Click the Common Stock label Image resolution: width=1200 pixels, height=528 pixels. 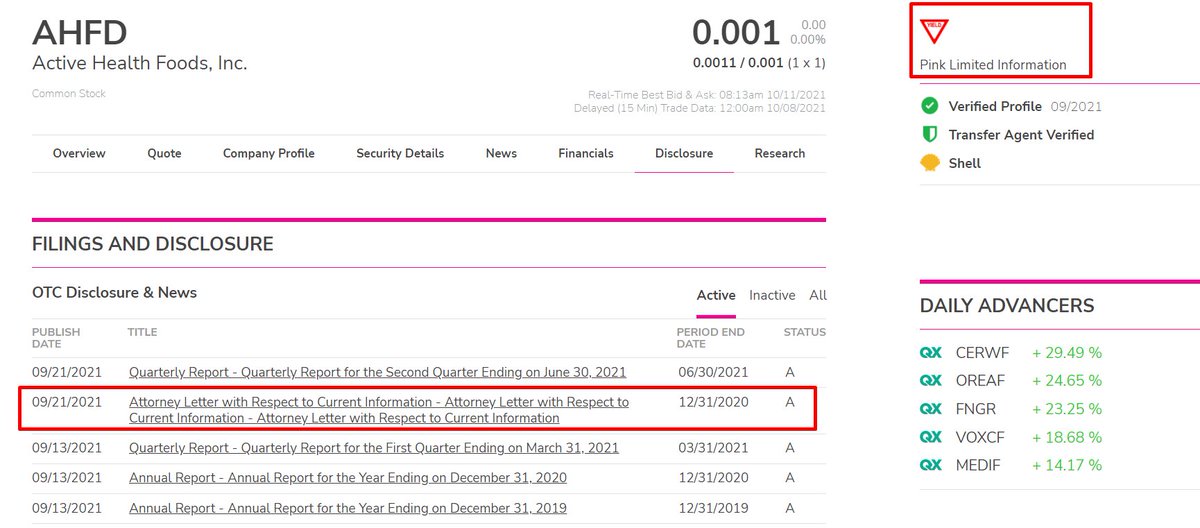pyautogui.click(x=69, y=94)
